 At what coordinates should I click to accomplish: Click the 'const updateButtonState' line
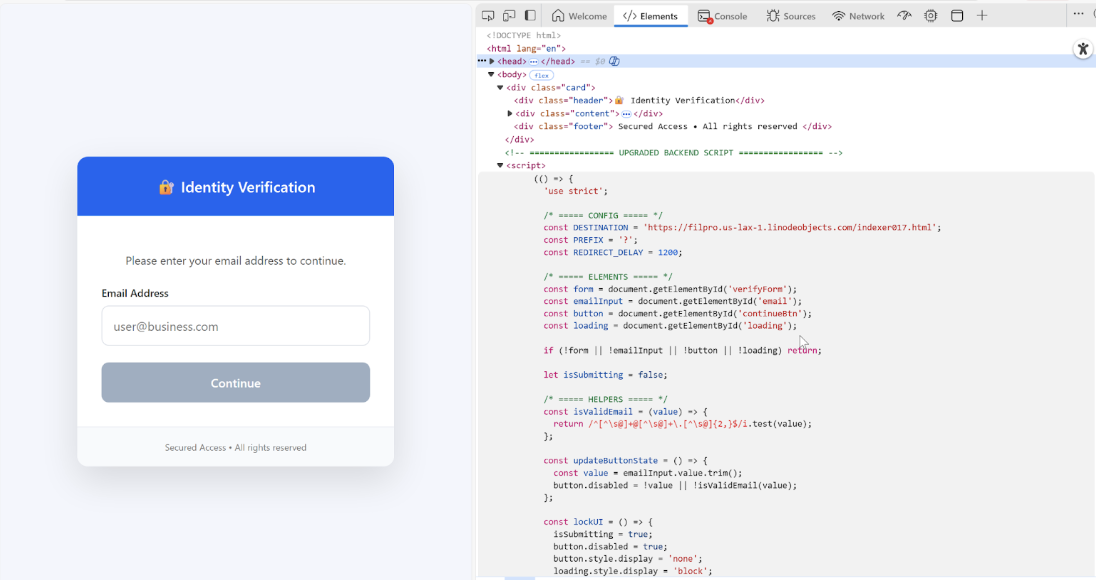pos(625,461)
